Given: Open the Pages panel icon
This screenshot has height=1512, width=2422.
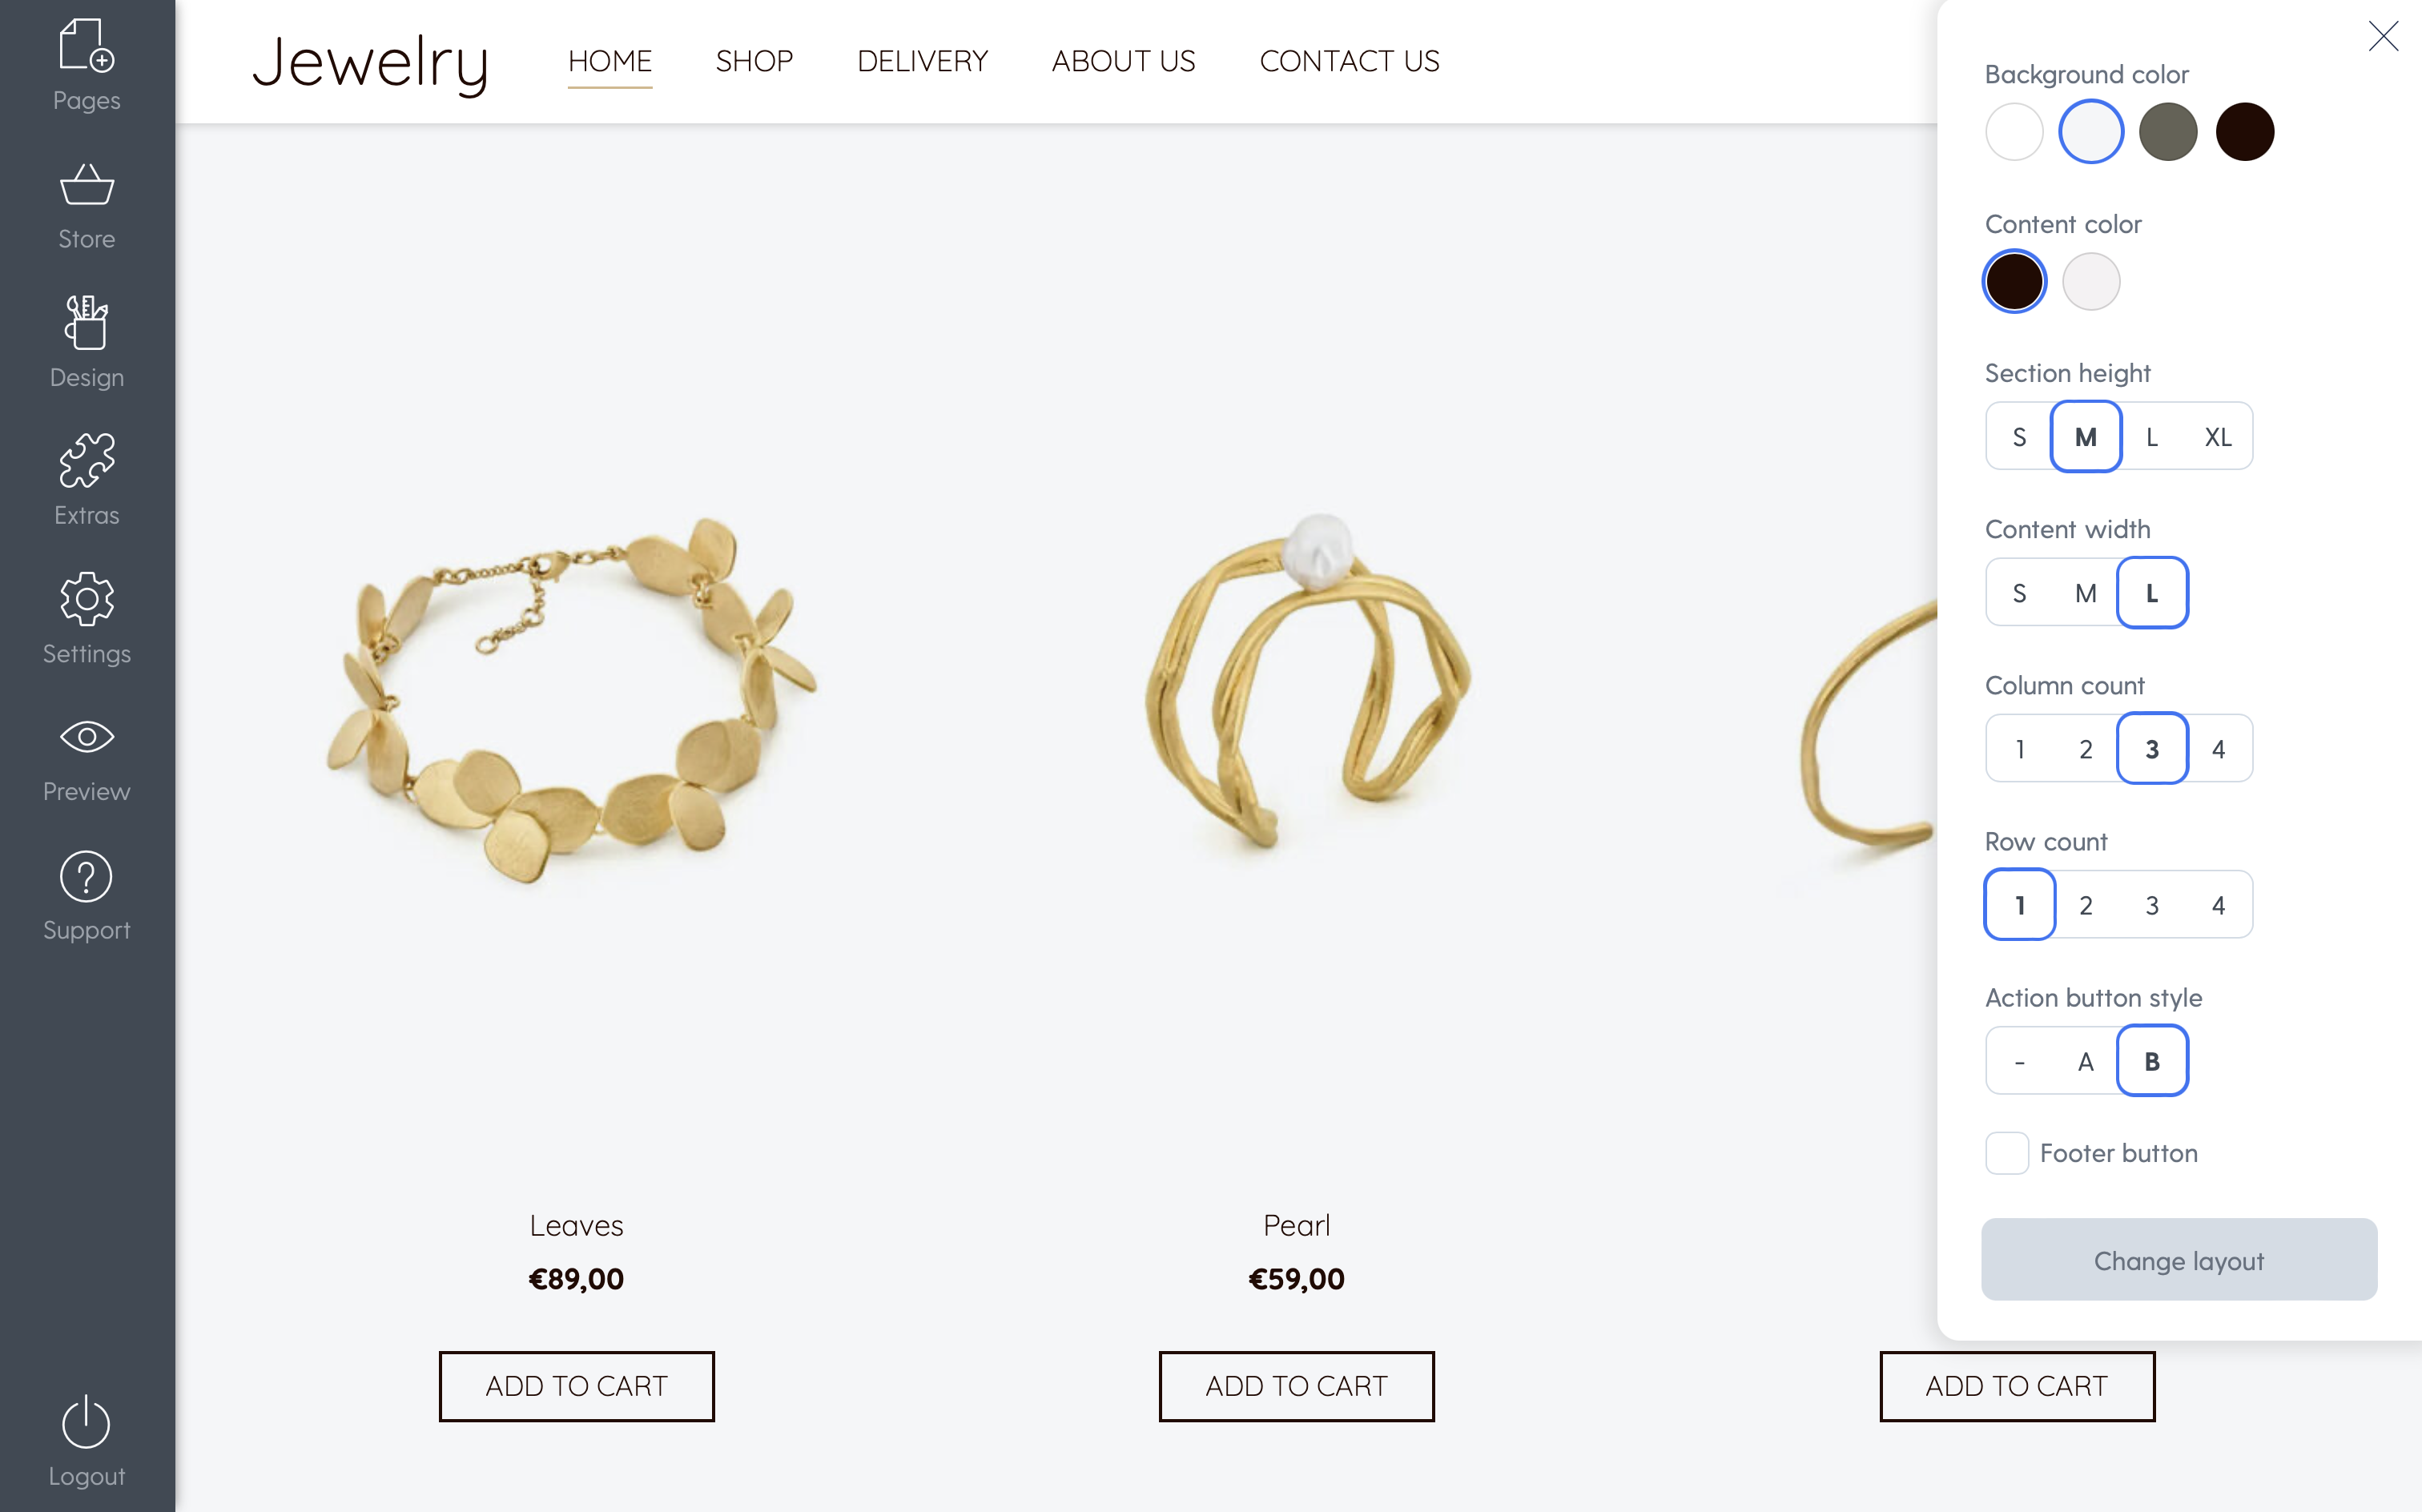Looking at the screenshot, I should click(x=86, y=45).
